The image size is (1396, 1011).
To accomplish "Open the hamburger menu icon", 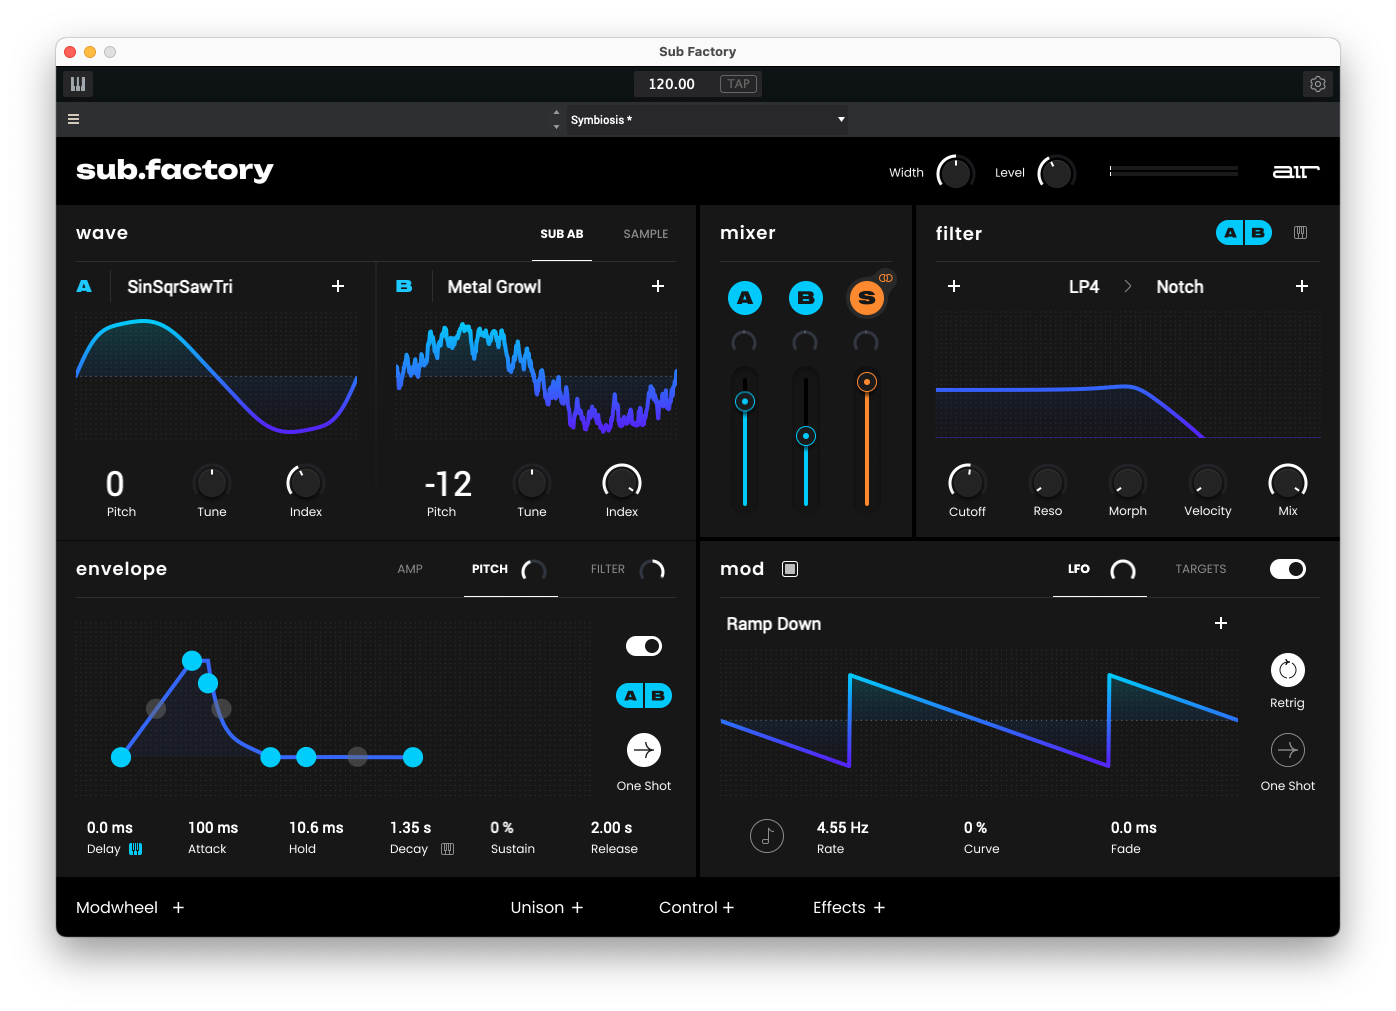I will 73,119.
